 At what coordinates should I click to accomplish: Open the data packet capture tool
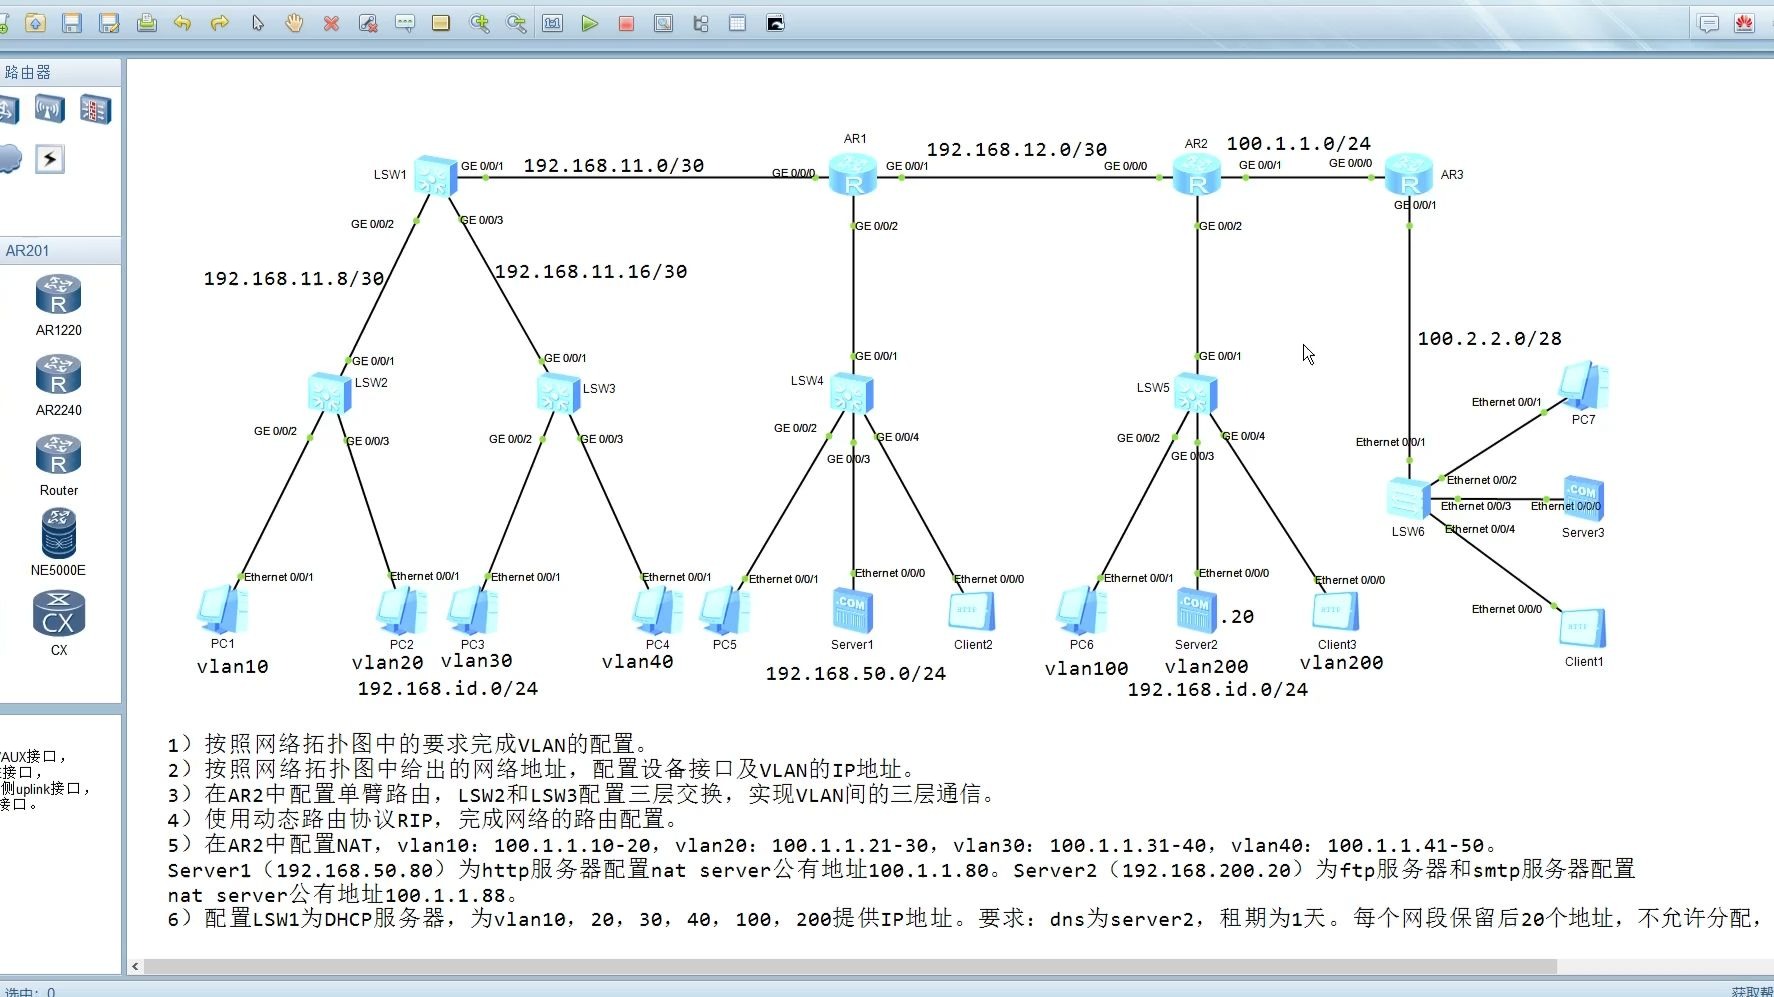coord(661,23)
